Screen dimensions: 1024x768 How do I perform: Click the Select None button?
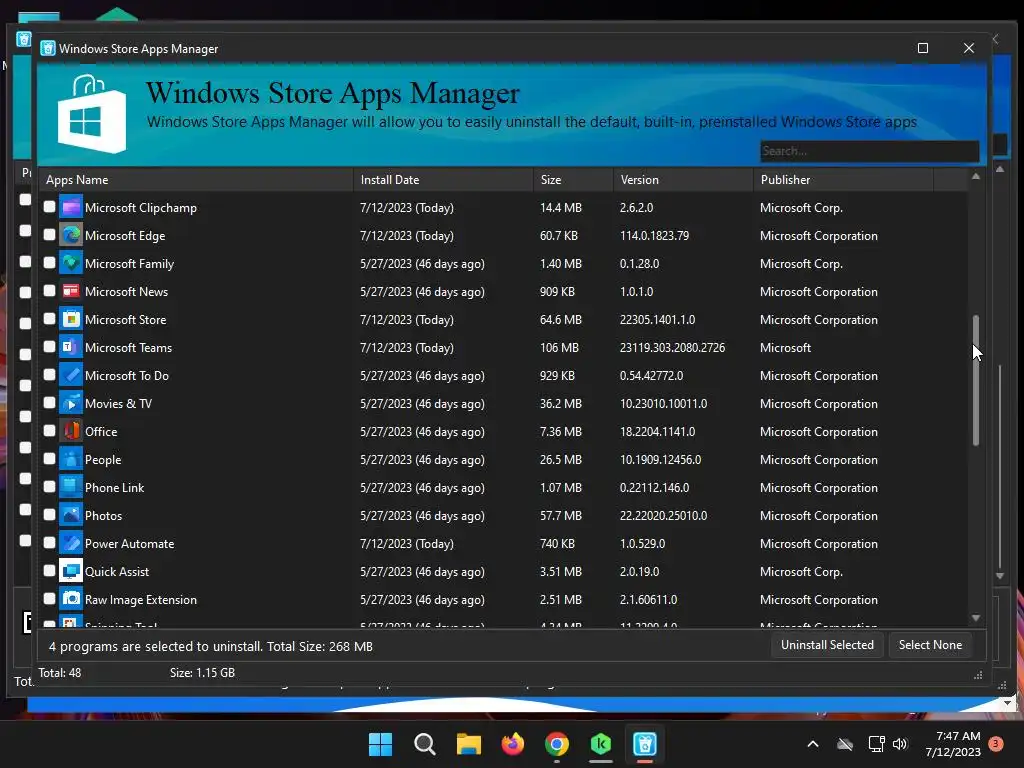[x=930, y=645]
